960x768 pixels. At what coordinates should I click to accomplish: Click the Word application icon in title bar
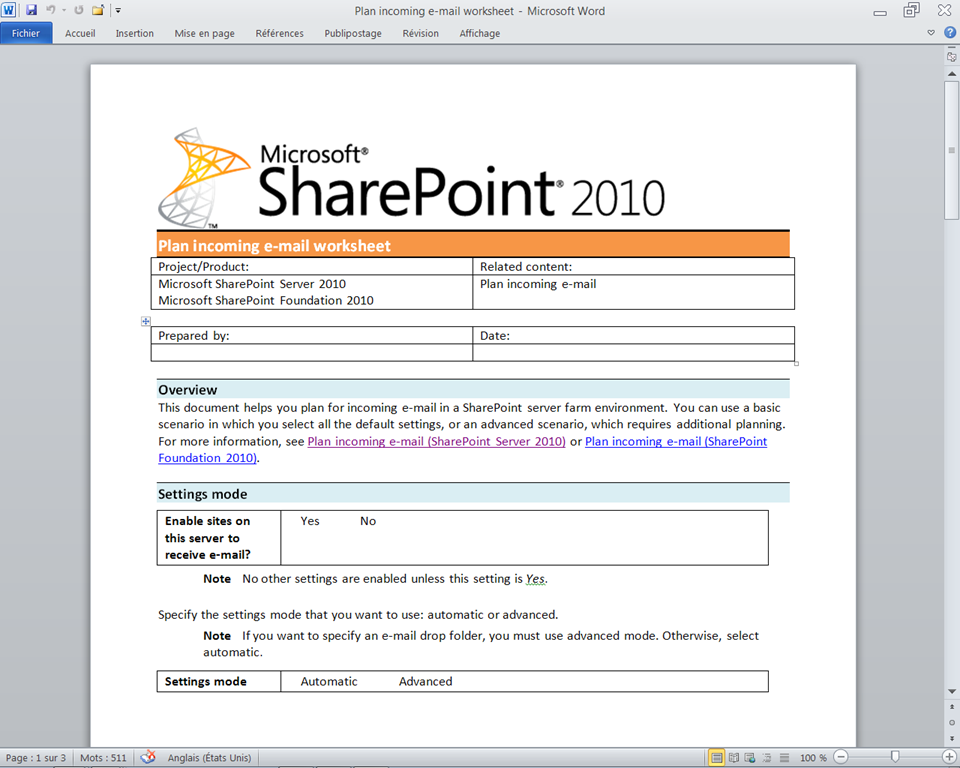(9, 10)
